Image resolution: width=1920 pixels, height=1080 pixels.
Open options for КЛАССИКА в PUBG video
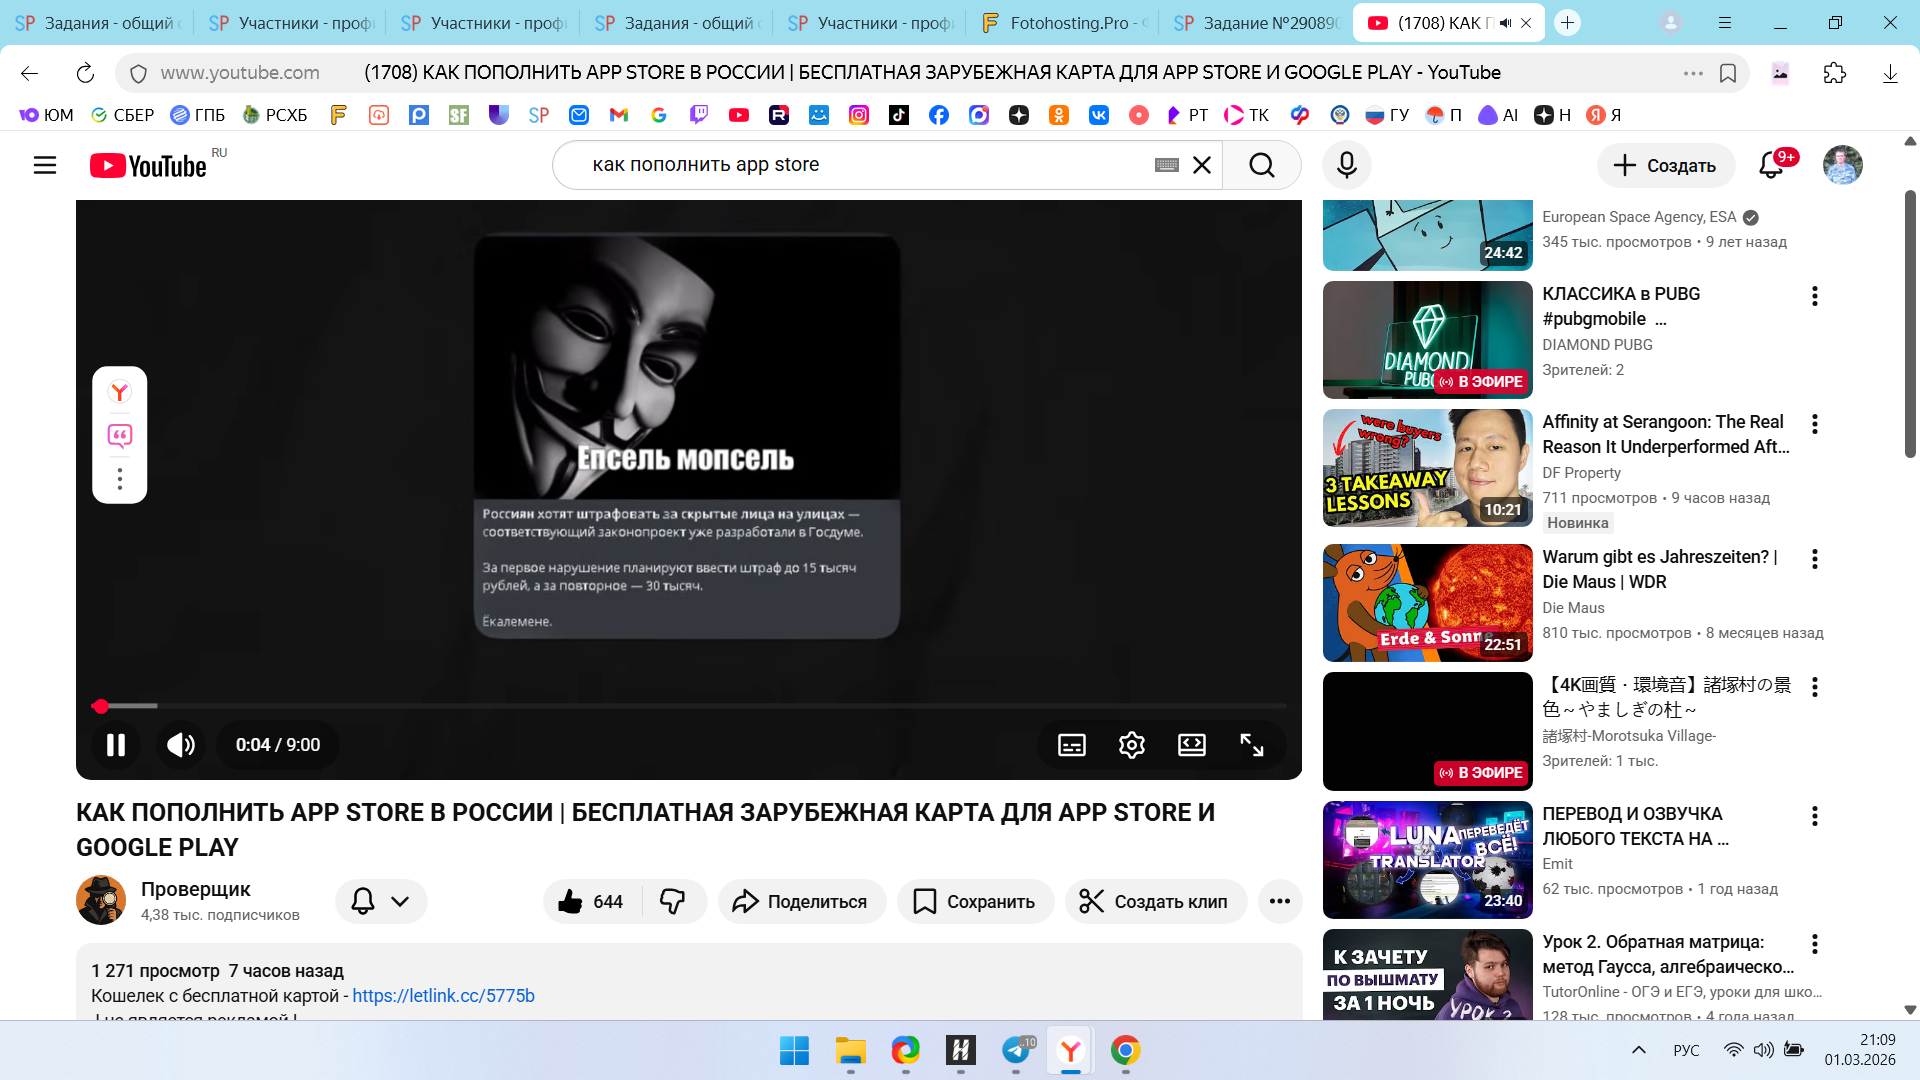click(x=1814, y=296)
